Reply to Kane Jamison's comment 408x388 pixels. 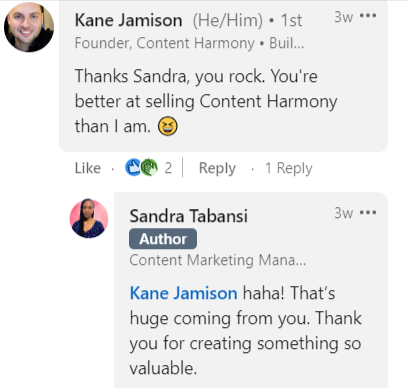(x=217, y=168)
